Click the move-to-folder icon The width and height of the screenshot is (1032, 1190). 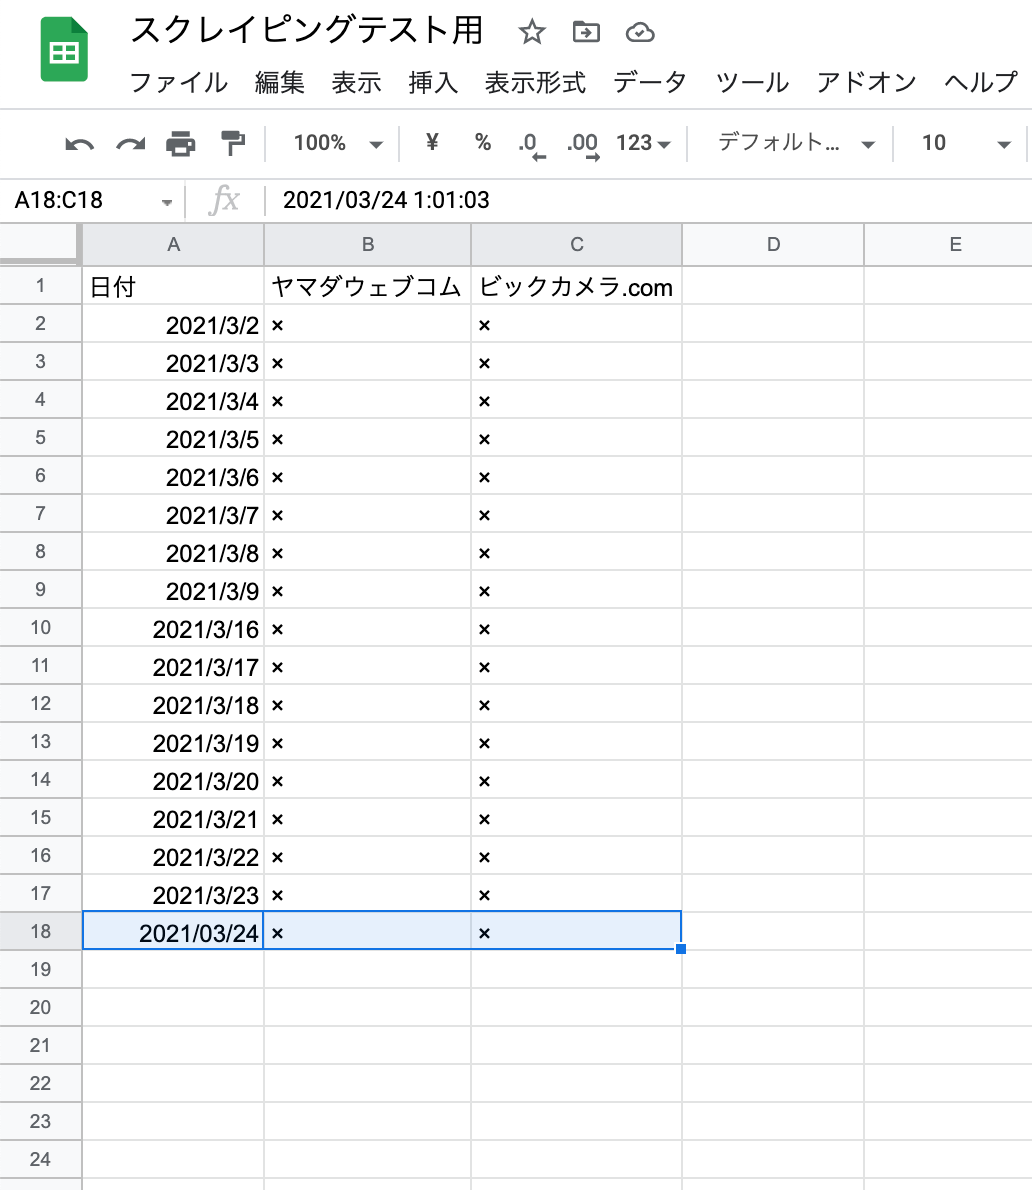click(x=586, y=33)
